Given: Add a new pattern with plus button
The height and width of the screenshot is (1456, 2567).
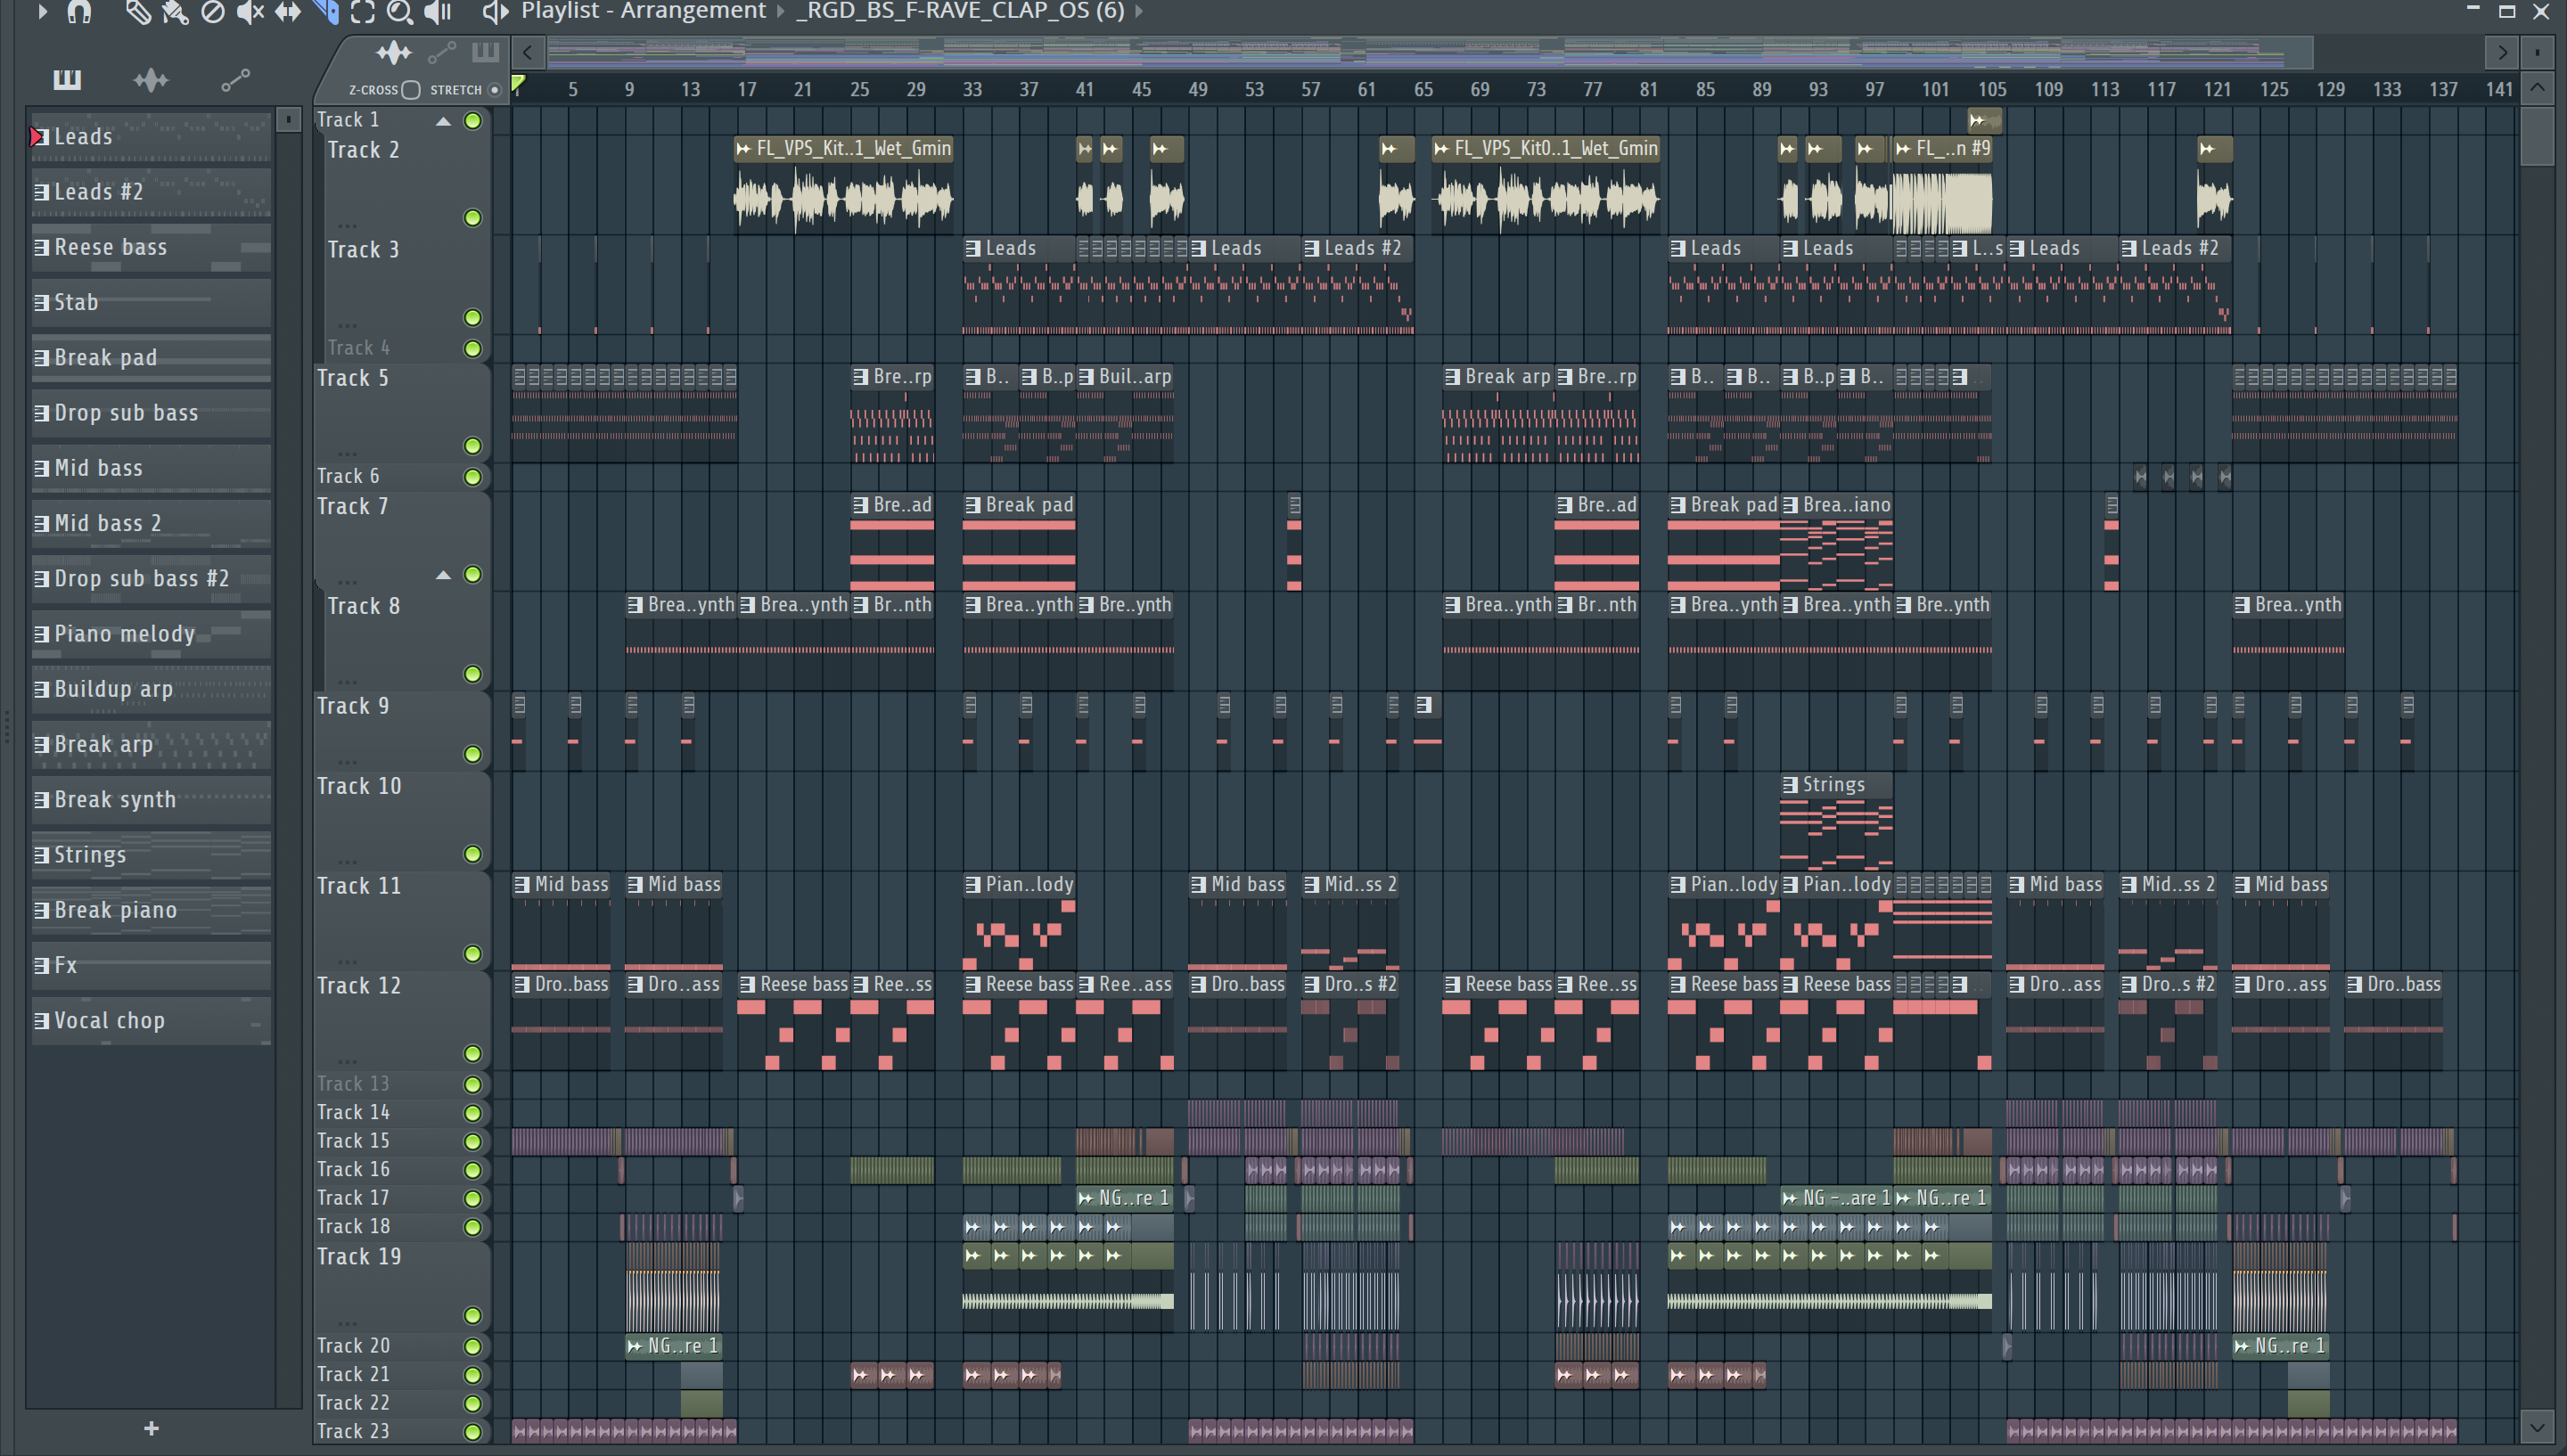Looking at the screenshot, I should pyautogui.click(x=151, y=1428).
